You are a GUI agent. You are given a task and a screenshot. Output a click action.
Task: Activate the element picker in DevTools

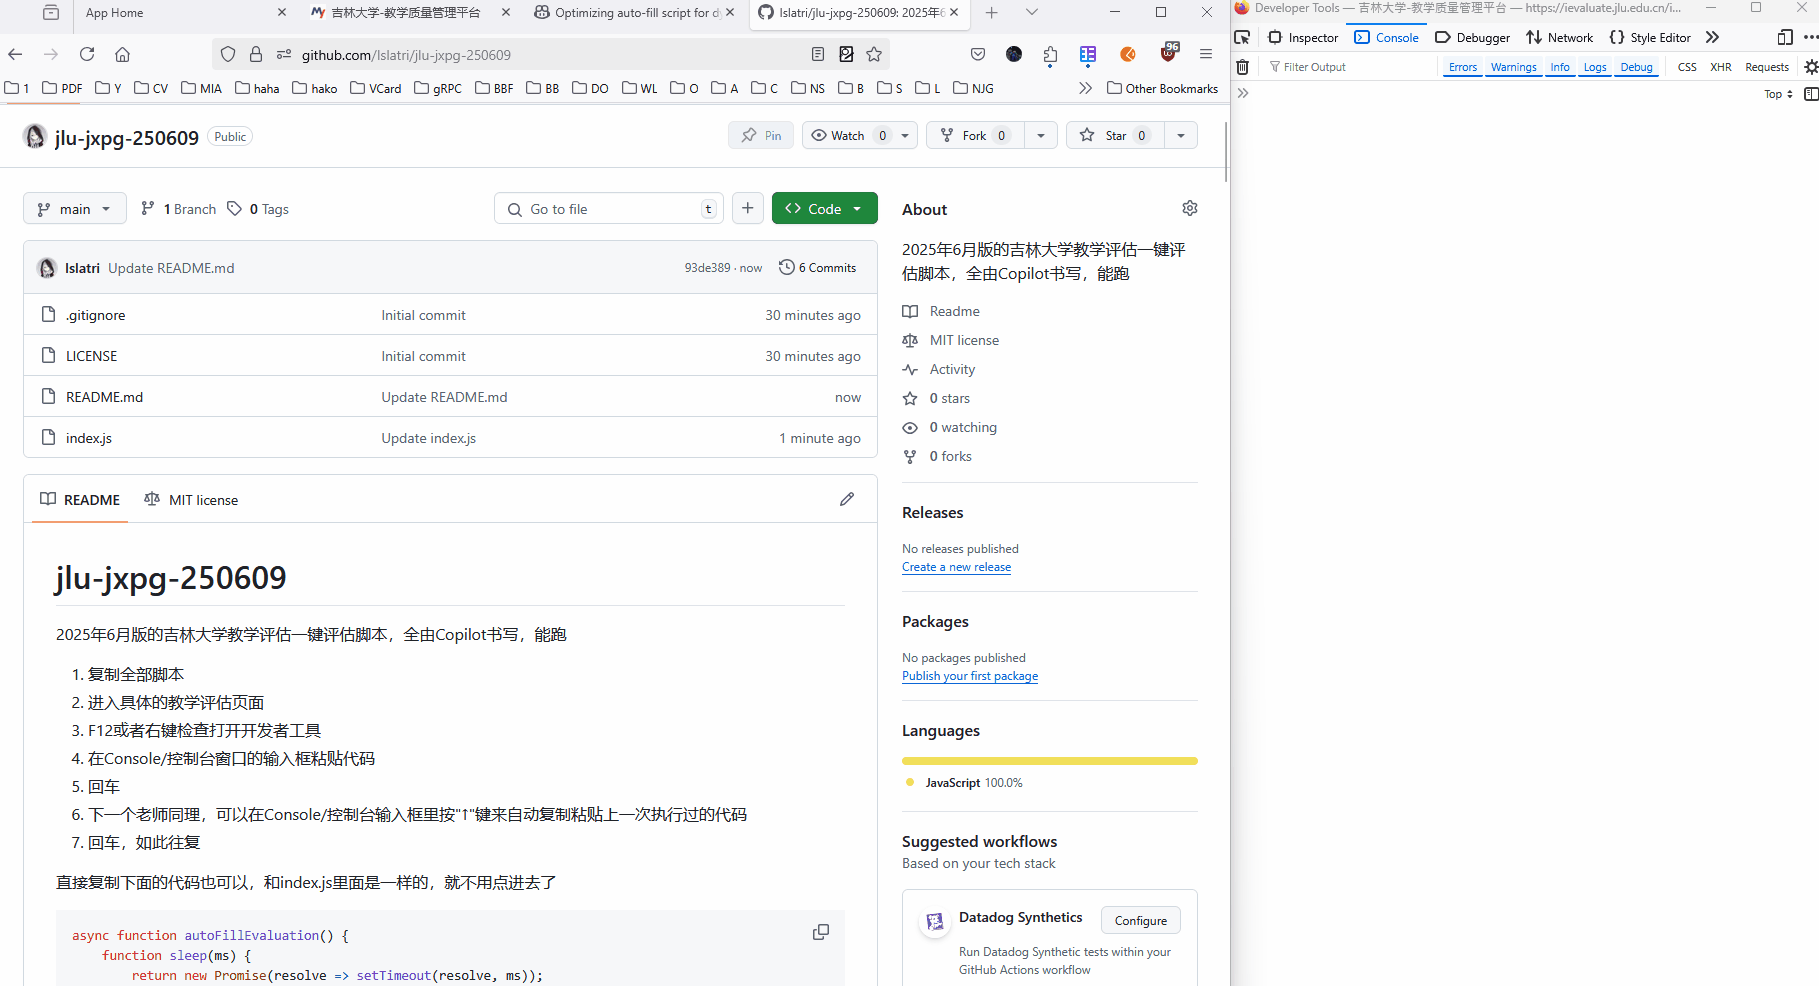coord(1242,37)
